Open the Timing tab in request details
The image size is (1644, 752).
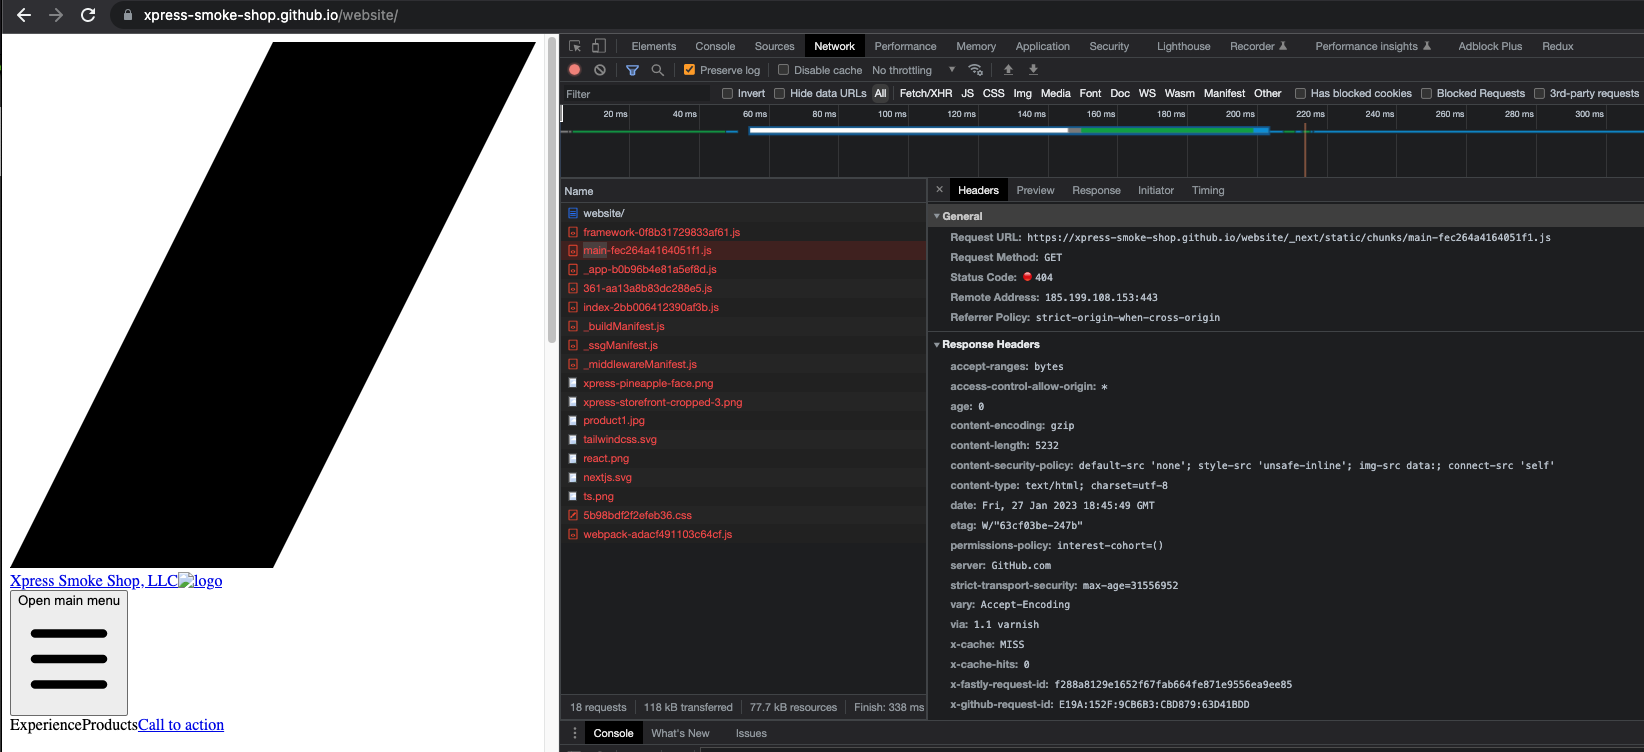1207,190
